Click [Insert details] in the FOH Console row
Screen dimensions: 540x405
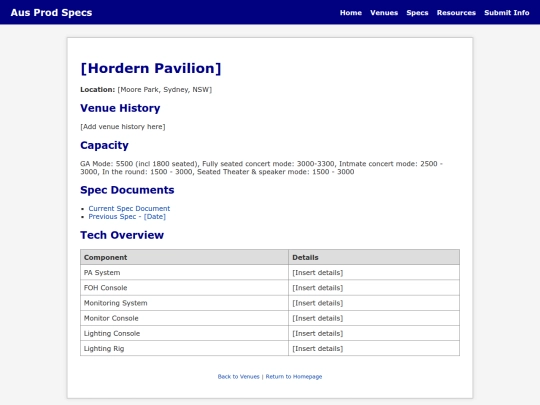pos(318,288)
